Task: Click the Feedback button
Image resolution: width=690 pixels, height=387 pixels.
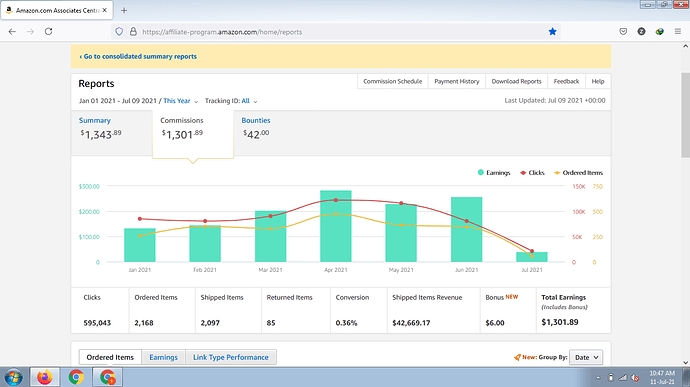Action: click(x=566, y=81)
